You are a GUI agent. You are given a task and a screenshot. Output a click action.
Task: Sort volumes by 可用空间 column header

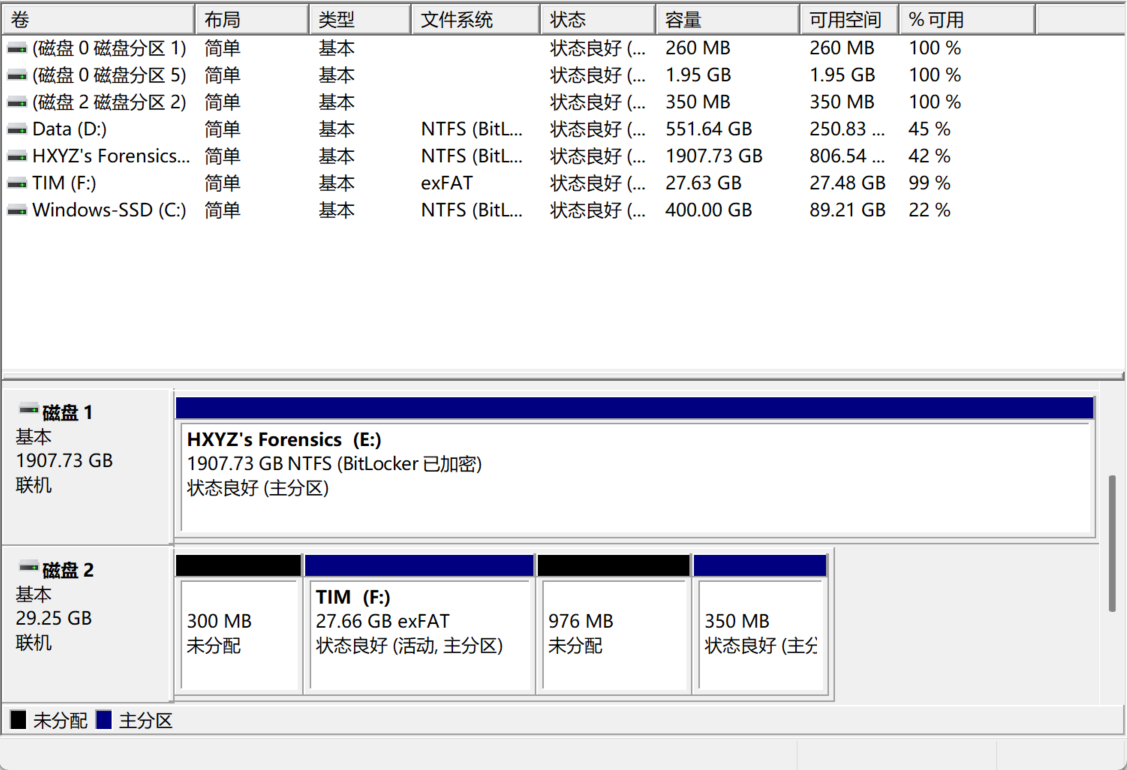pyautogui.click(x=850, y=19)
